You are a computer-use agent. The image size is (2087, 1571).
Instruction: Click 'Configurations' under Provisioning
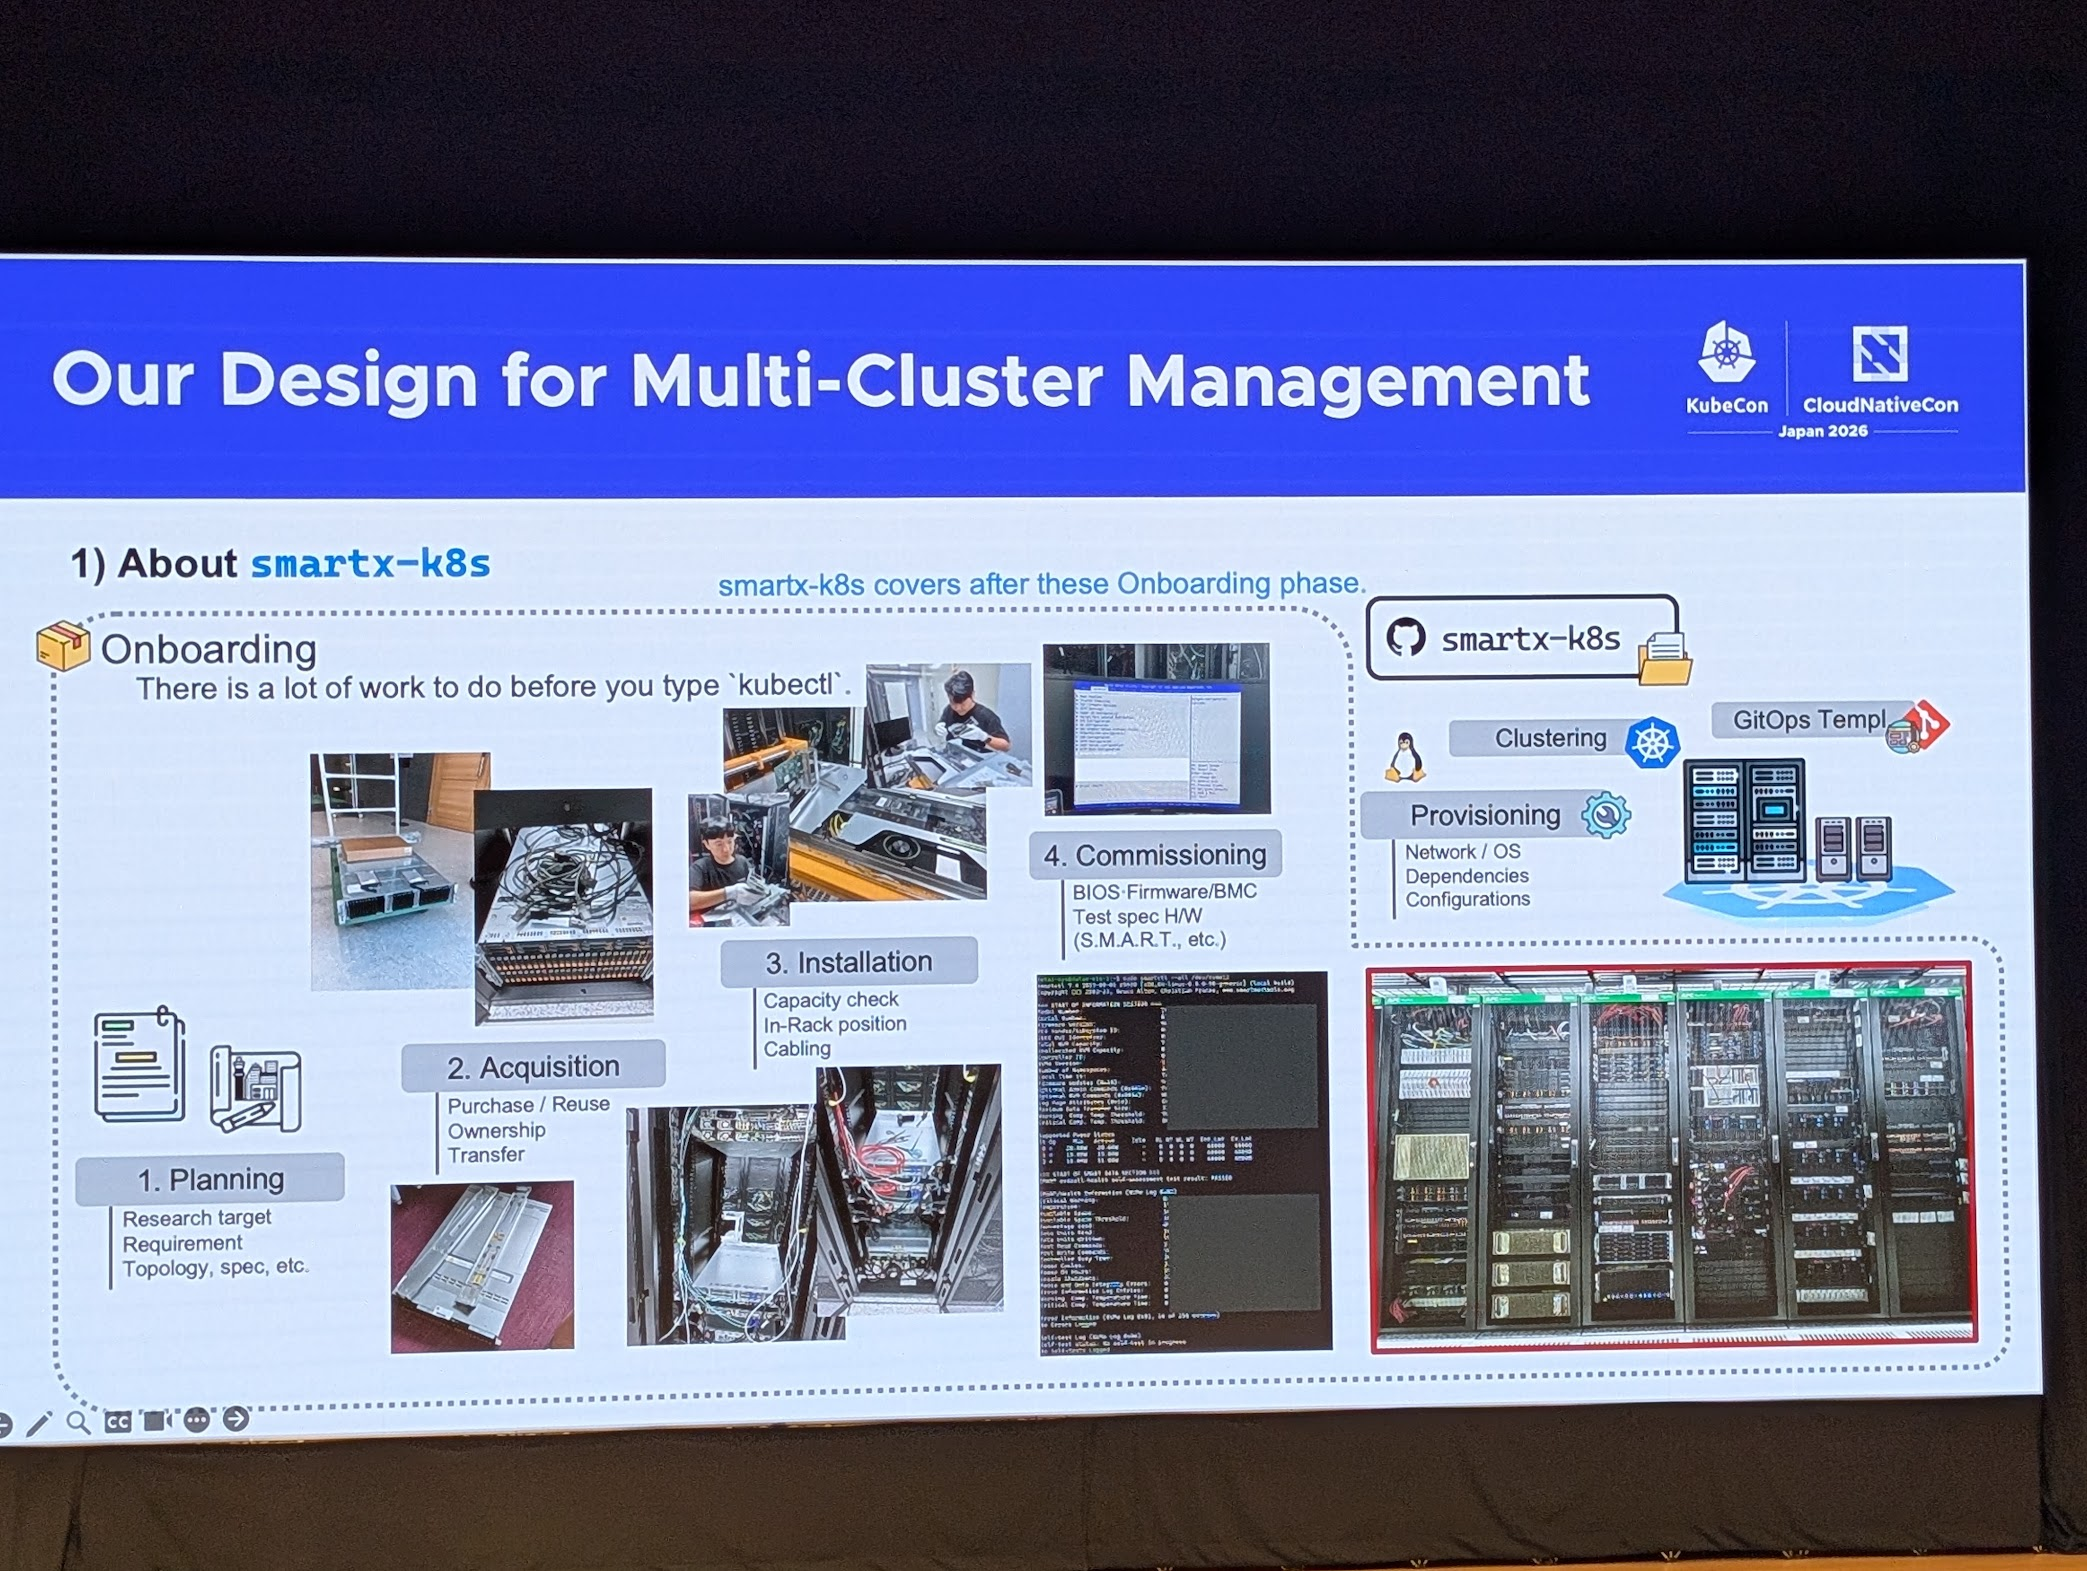coord(1468,899)
